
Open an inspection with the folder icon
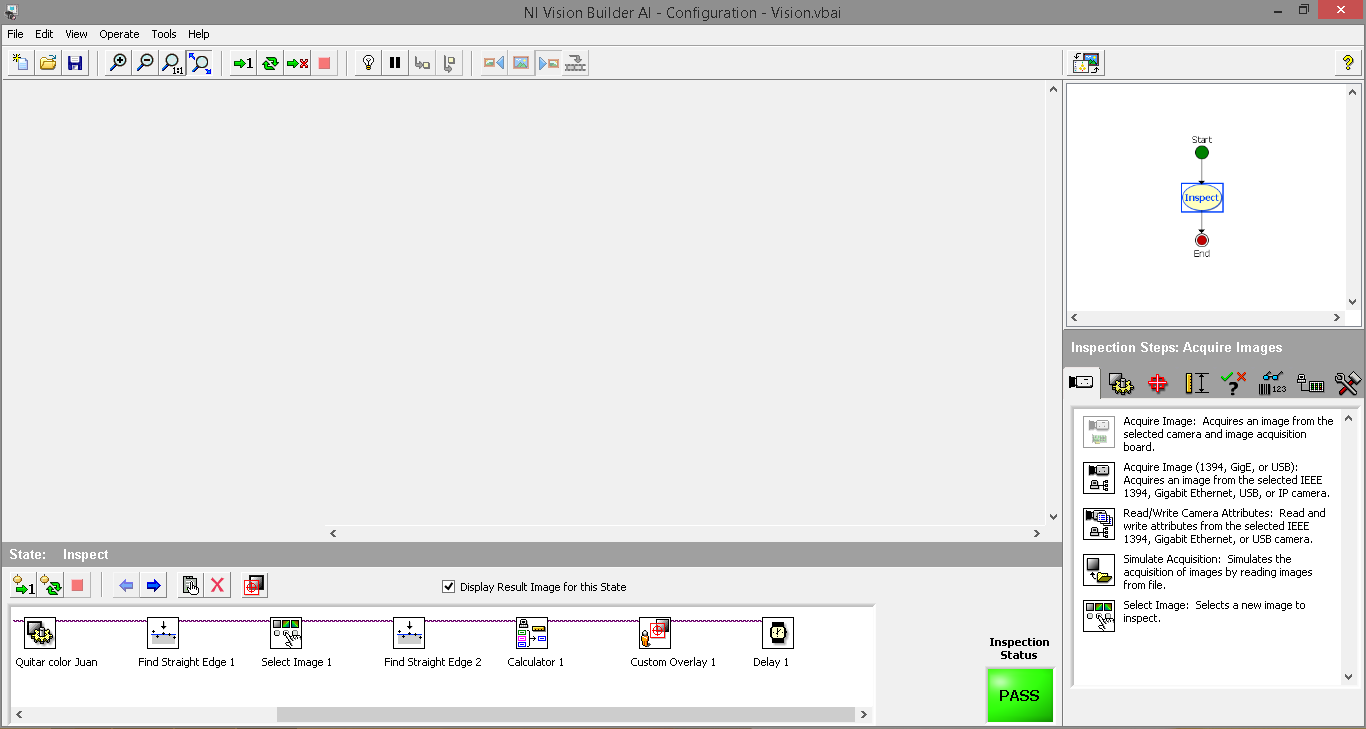point(47,63)
